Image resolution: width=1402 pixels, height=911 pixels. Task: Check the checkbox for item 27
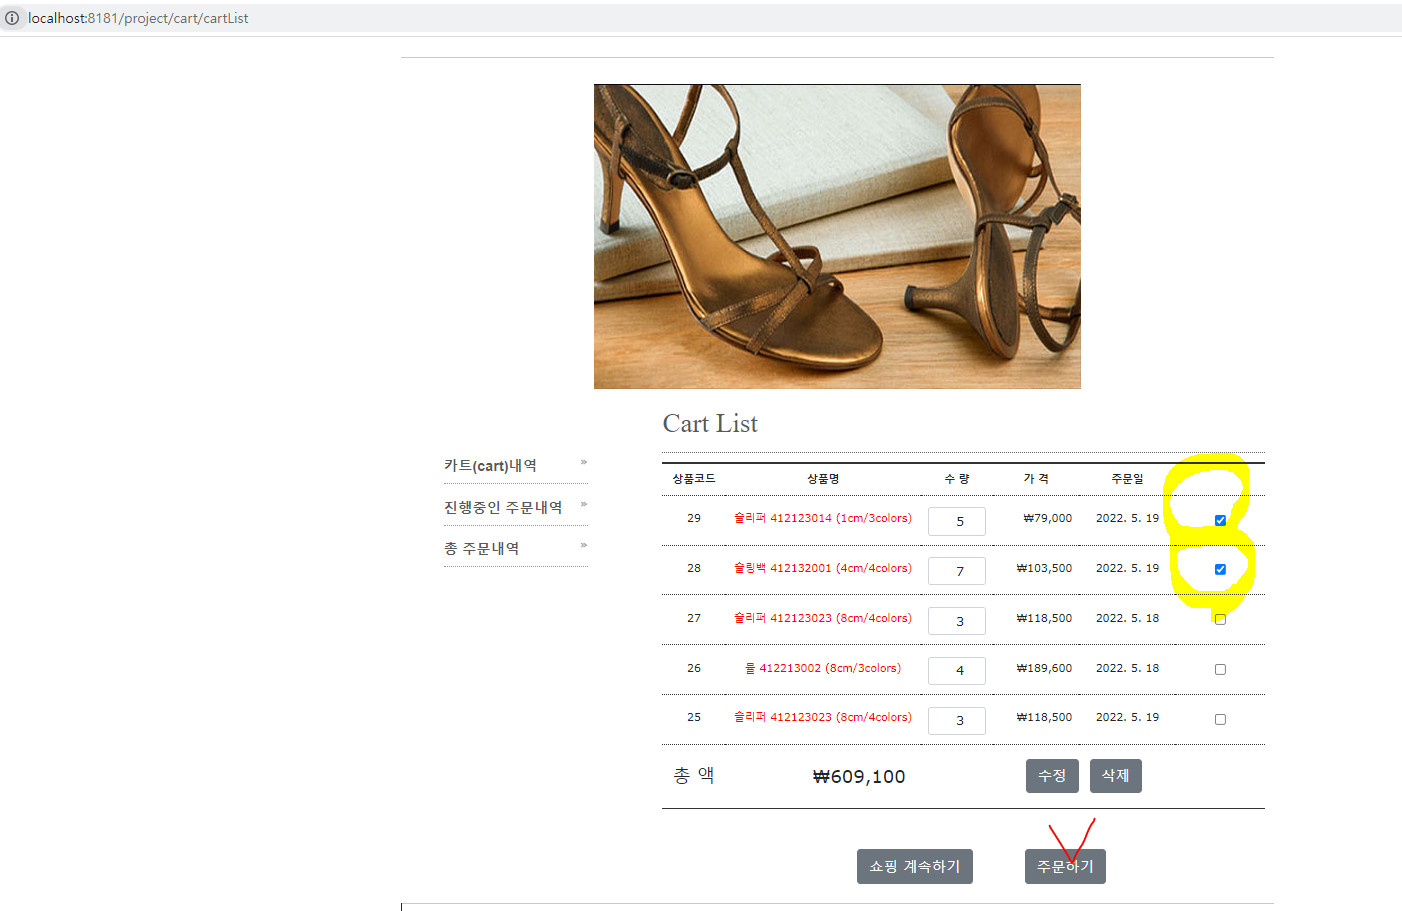coord(1220,619)
